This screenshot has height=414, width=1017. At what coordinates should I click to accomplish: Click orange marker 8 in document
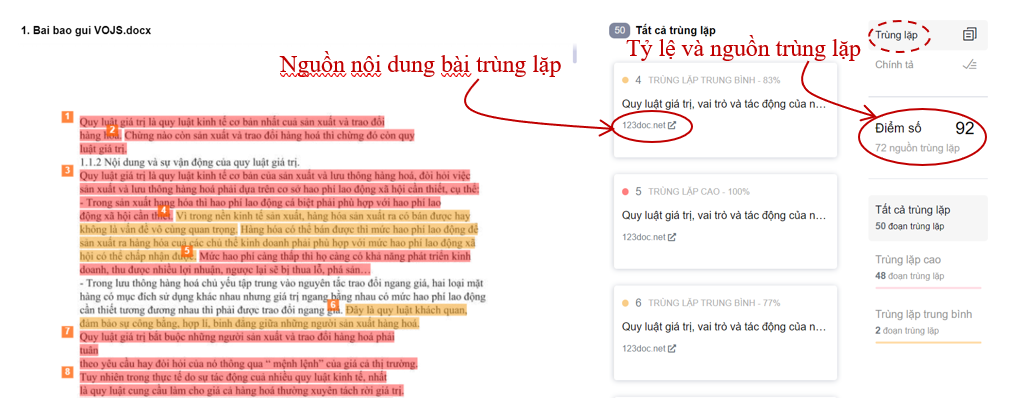click(67, 372)
